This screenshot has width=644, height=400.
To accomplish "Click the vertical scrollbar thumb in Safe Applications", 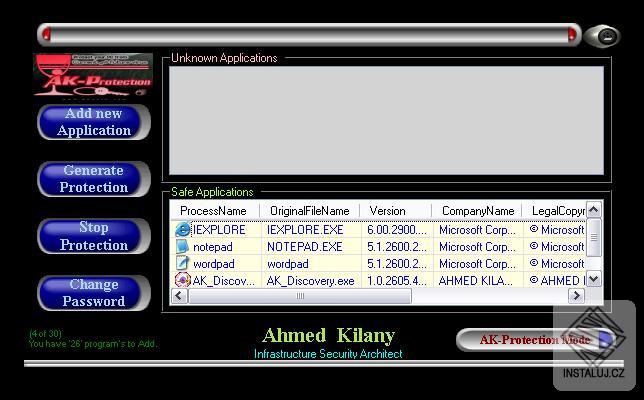I will 594,237.
